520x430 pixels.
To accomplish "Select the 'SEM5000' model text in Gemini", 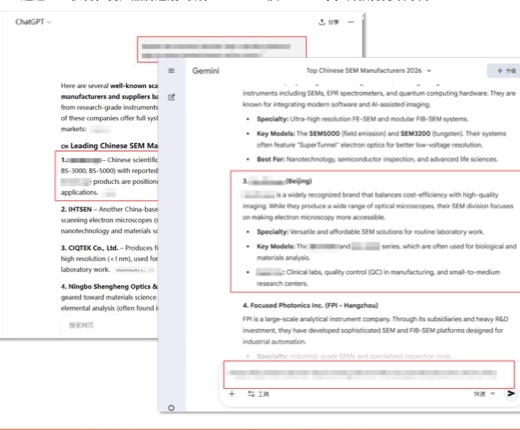I will (324, 133).
